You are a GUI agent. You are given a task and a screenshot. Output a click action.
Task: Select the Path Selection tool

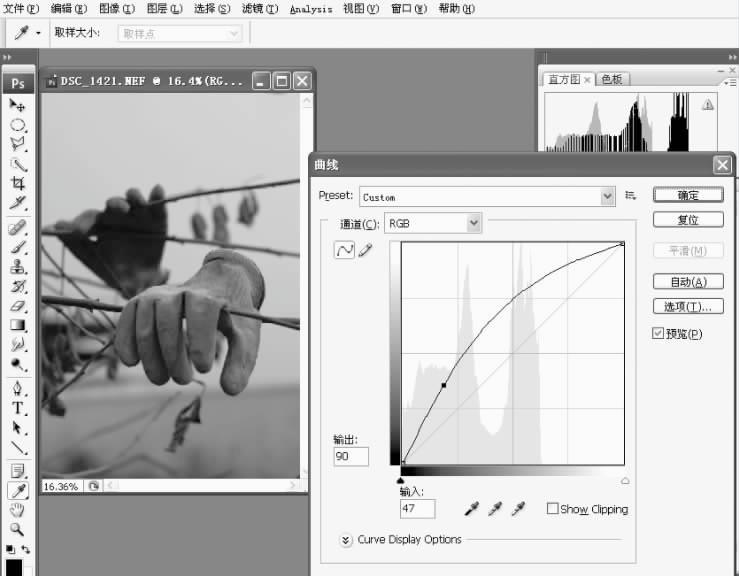17,428
